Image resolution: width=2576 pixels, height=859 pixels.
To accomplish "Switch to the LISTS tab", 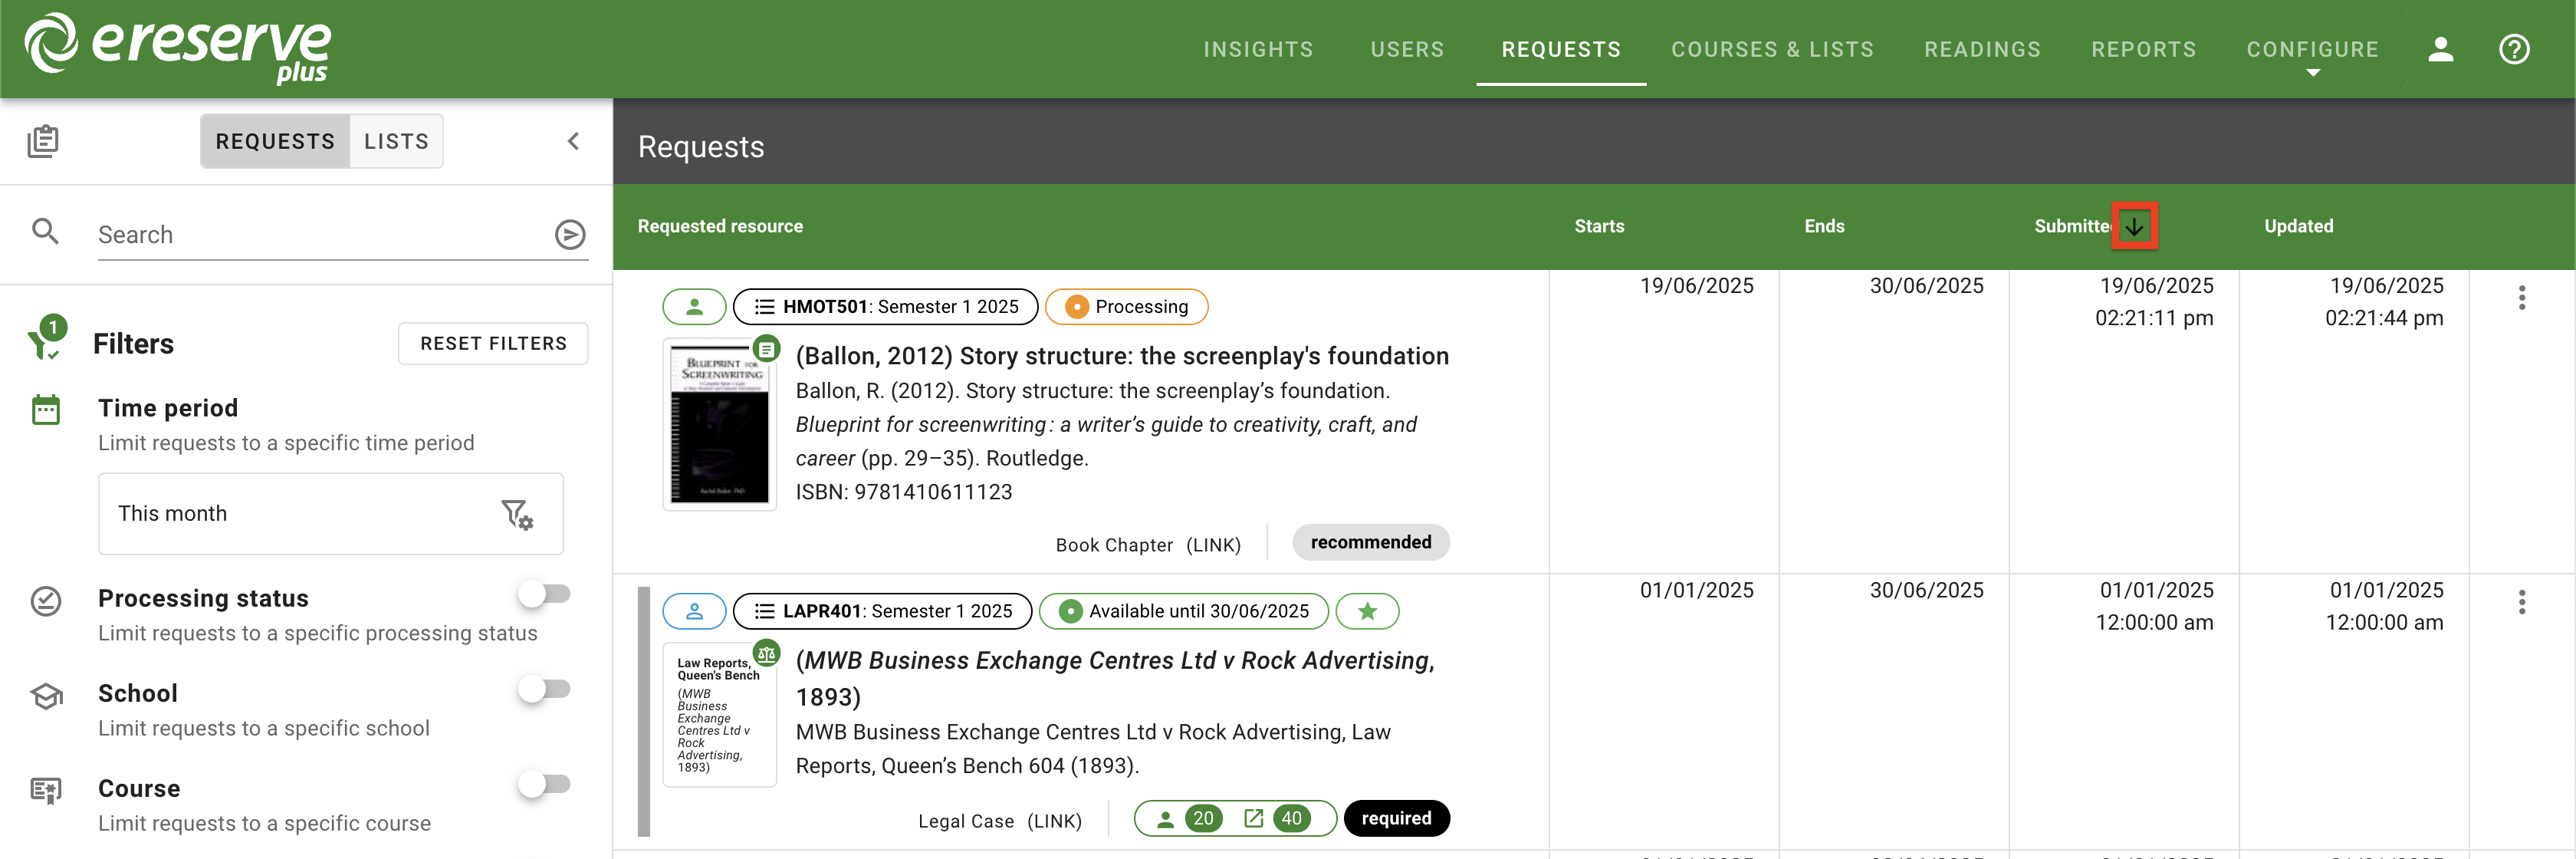I will [396, 141].
